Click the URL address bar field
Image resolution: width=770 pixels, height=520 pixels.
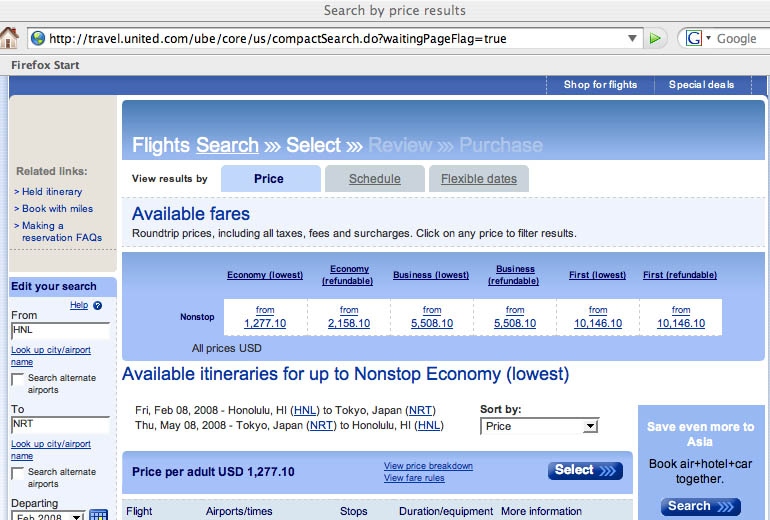click(x=335, y=38)
